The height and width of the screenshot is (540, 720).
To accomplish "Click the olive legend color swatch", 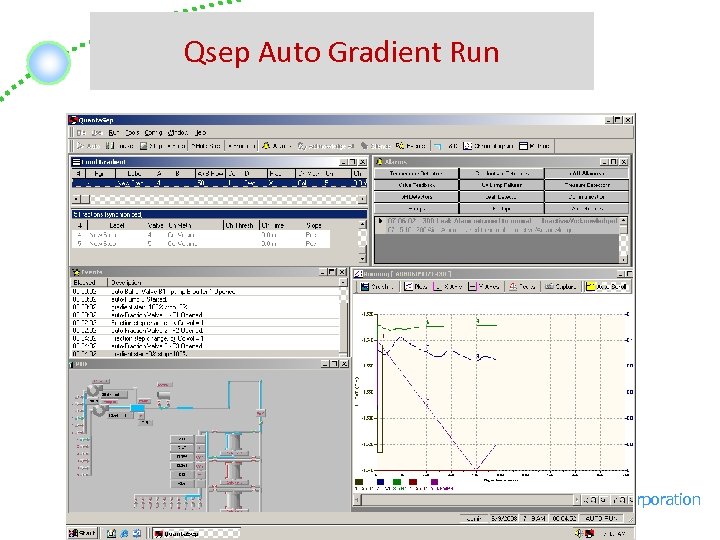I will (x=359, y=482).
